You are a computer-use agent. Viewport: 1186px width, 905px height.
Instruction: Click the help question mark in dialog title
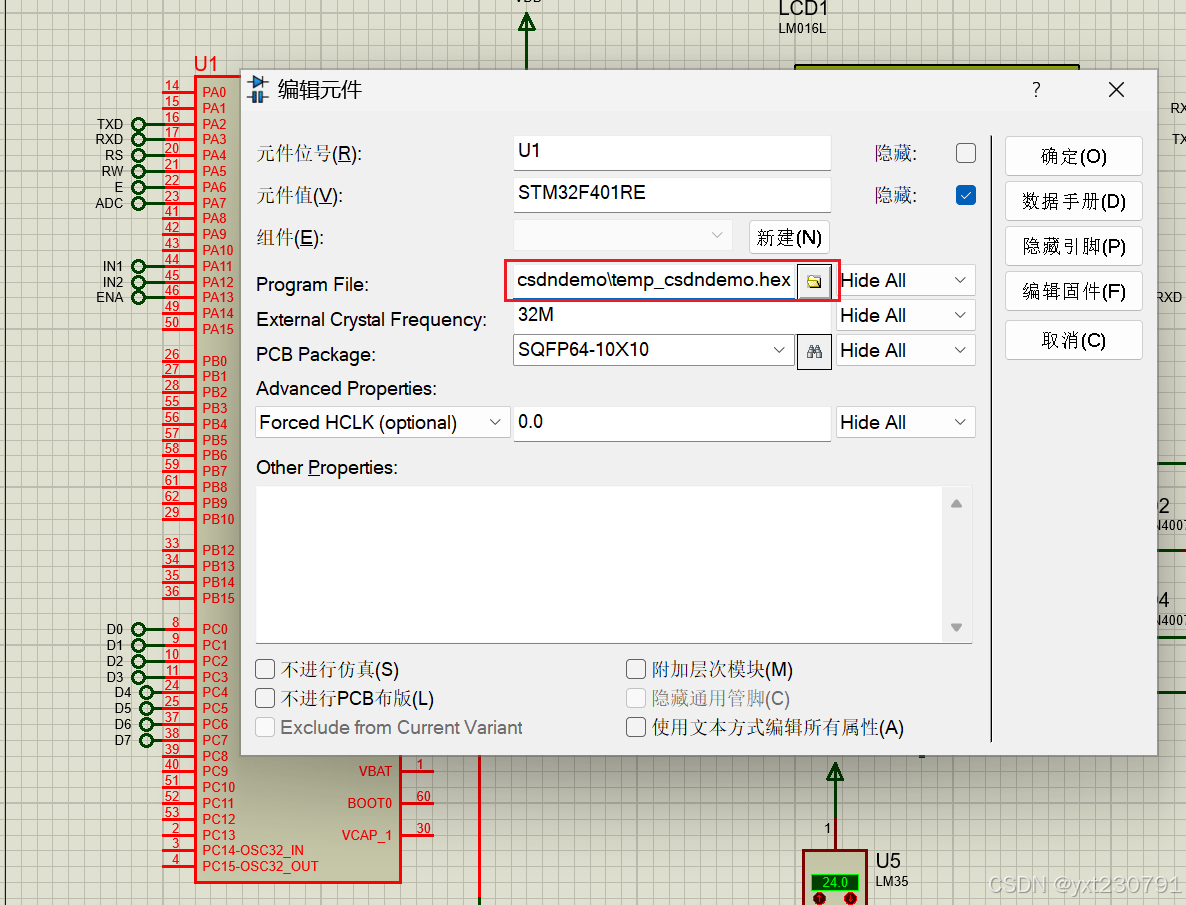1036,90
